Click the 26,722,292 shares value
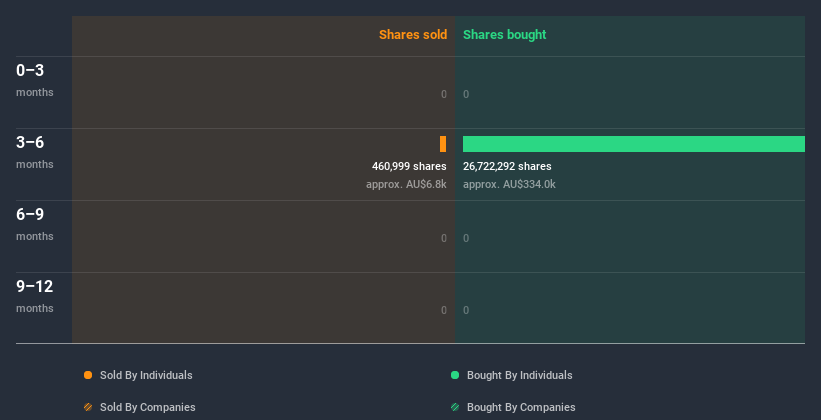The image size is (821, 420). tap(507, 167)
